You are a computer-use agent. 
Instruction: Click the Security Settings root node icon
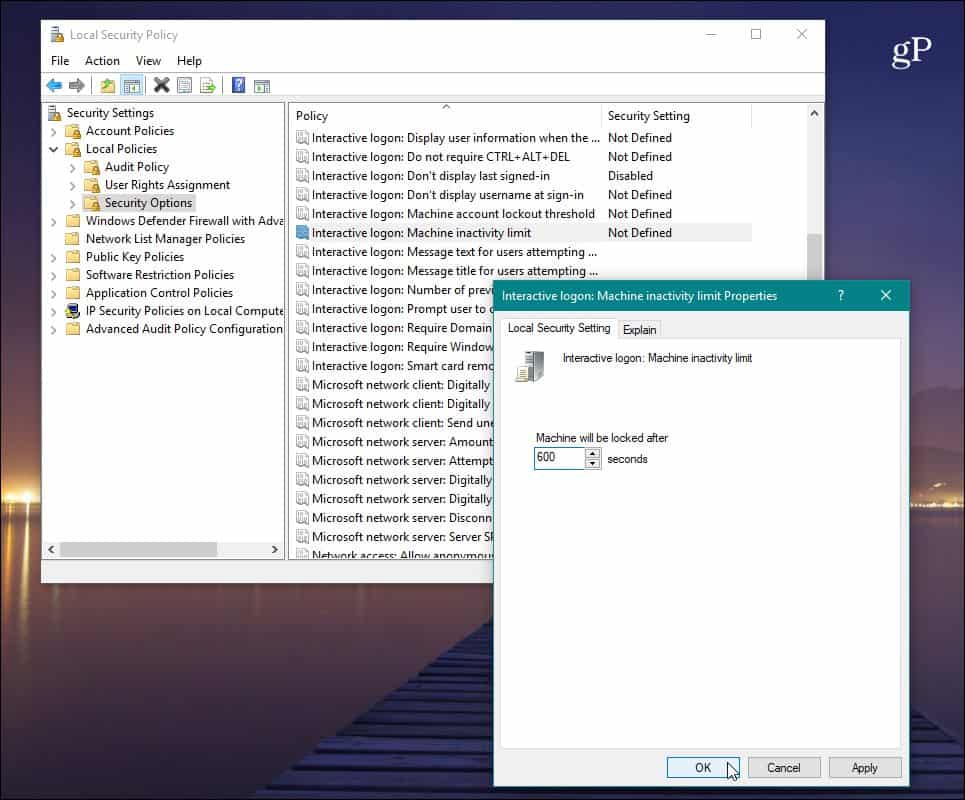[55, 113]
